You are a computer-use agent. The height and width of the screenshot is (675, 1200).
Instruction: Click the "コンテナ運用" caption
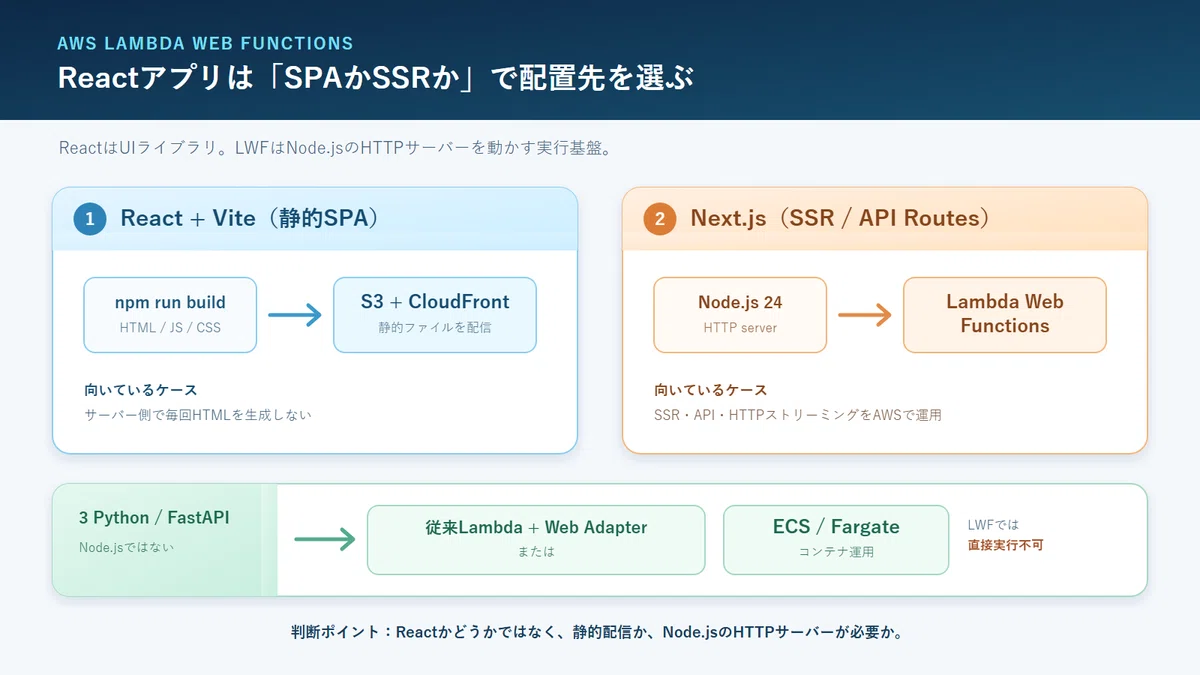836,552
